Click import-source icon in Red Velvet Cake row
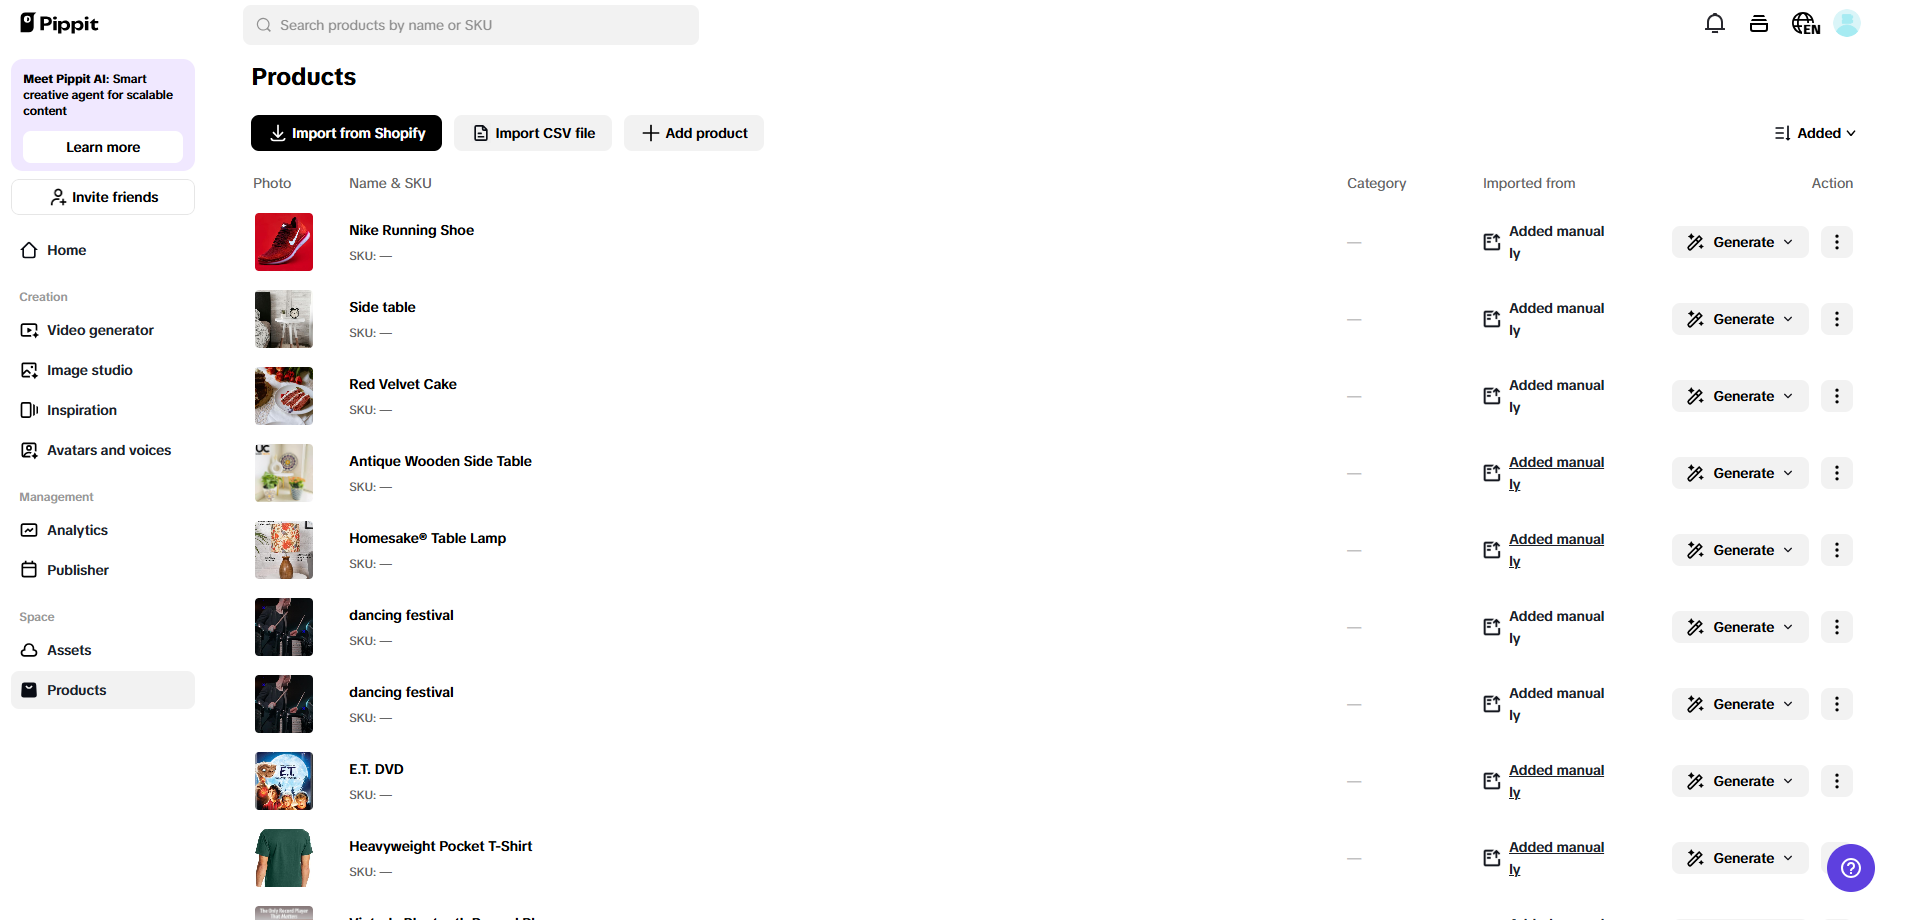The image size is (1909, 920). (1492, 396)
